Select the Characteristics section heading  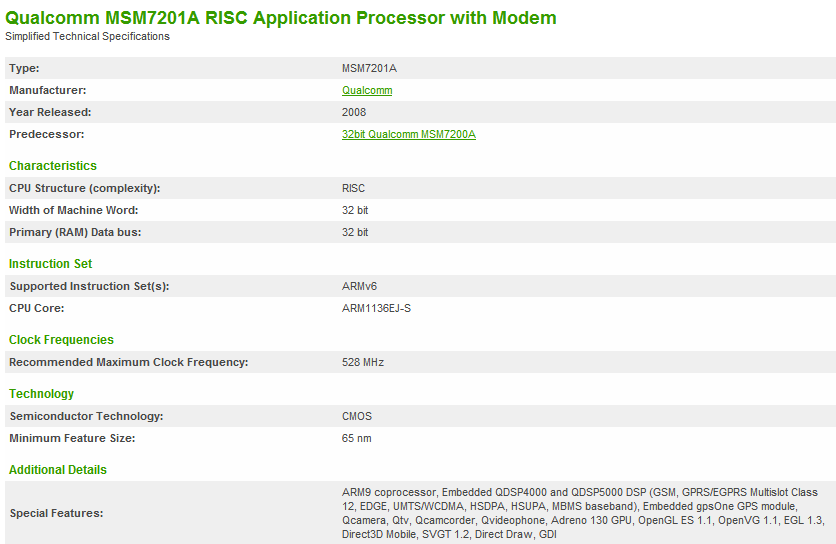coord(53,166)
